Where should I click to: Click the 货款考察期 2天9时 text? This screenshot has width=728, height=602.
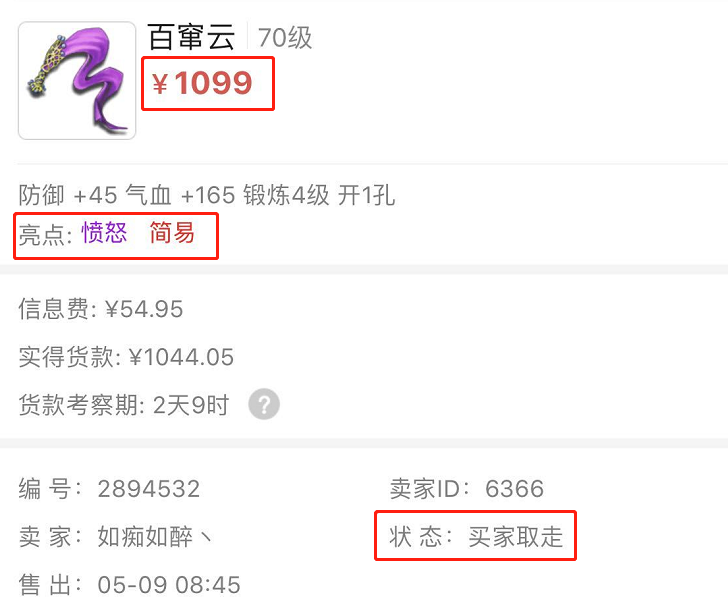point(124,405)
